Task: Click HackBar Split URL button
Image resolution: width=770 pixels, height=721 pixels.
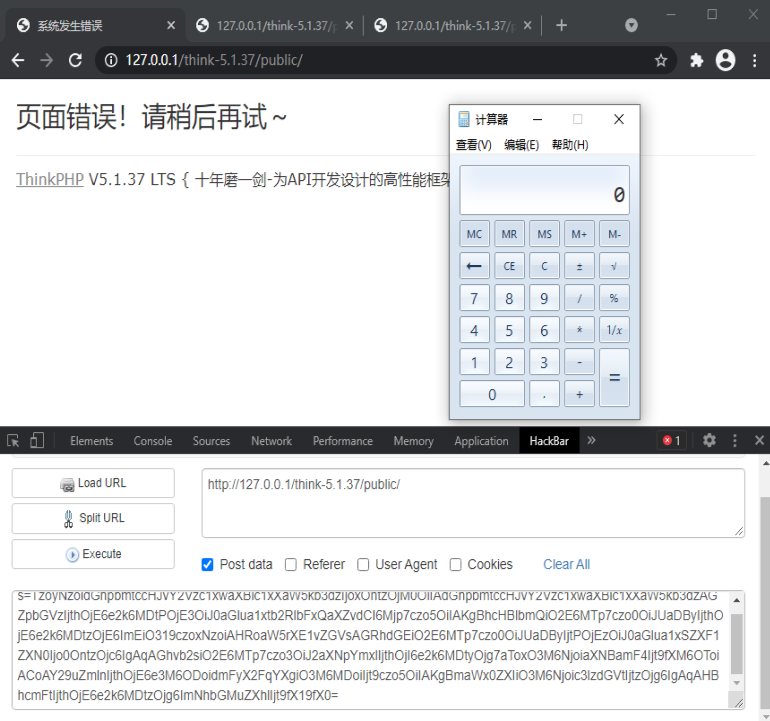Action: click(x=93, y=518)
